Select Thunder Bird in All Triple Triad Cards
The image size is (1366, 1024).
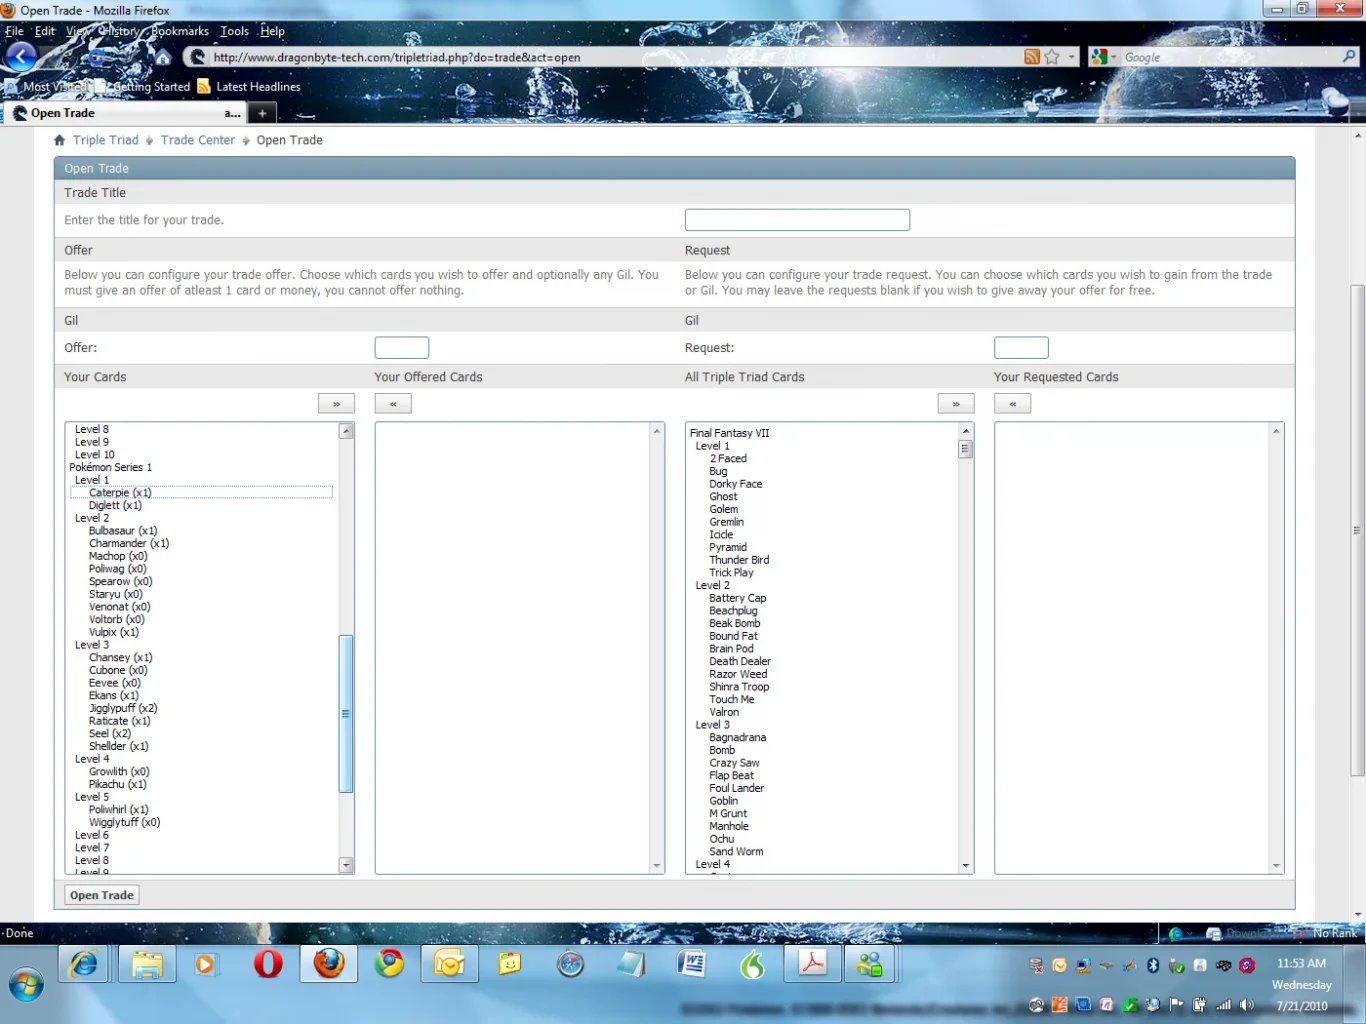pyautogui.click(x=739, y=560)
